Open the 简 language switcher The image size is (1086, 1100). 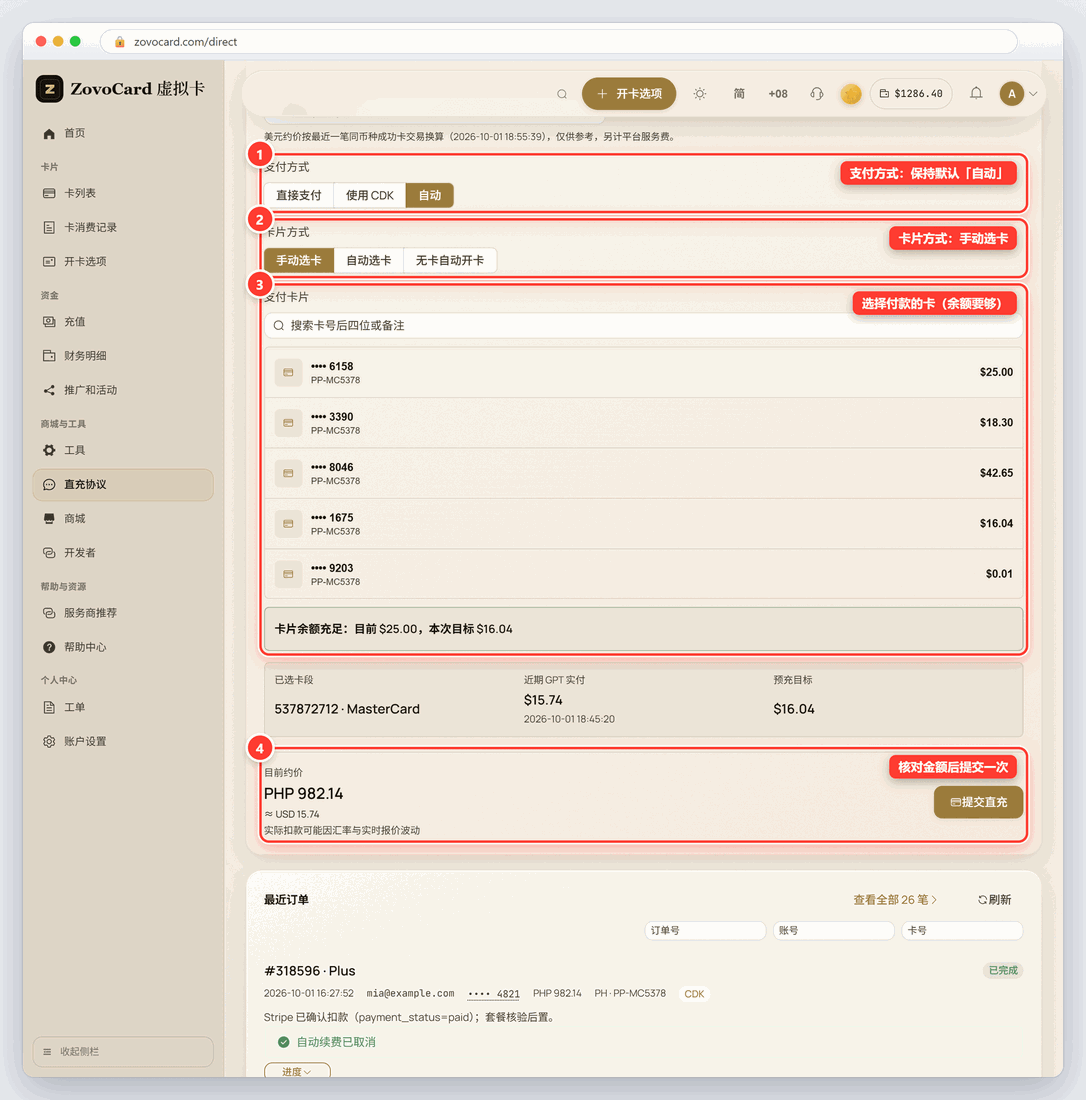(x=739, y=94)
